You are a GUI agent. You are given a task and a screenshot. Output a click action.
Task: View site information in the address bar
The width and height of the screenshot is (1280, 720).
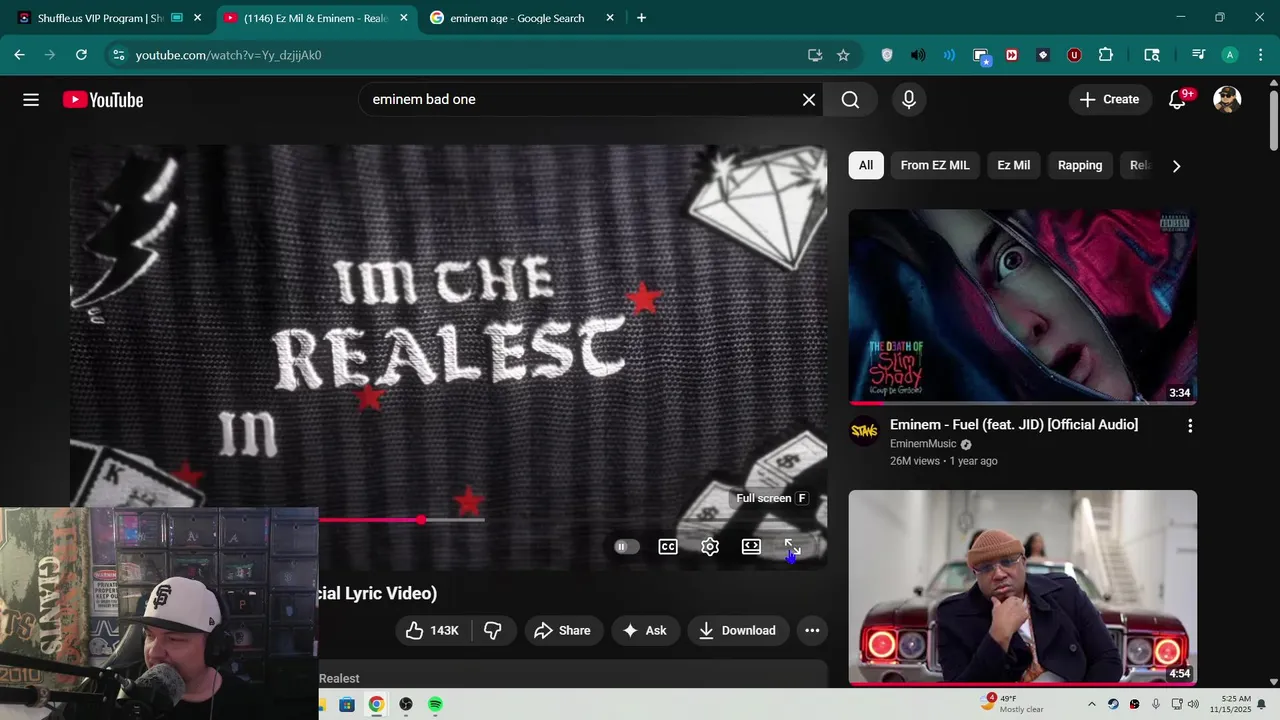(118, 55)
